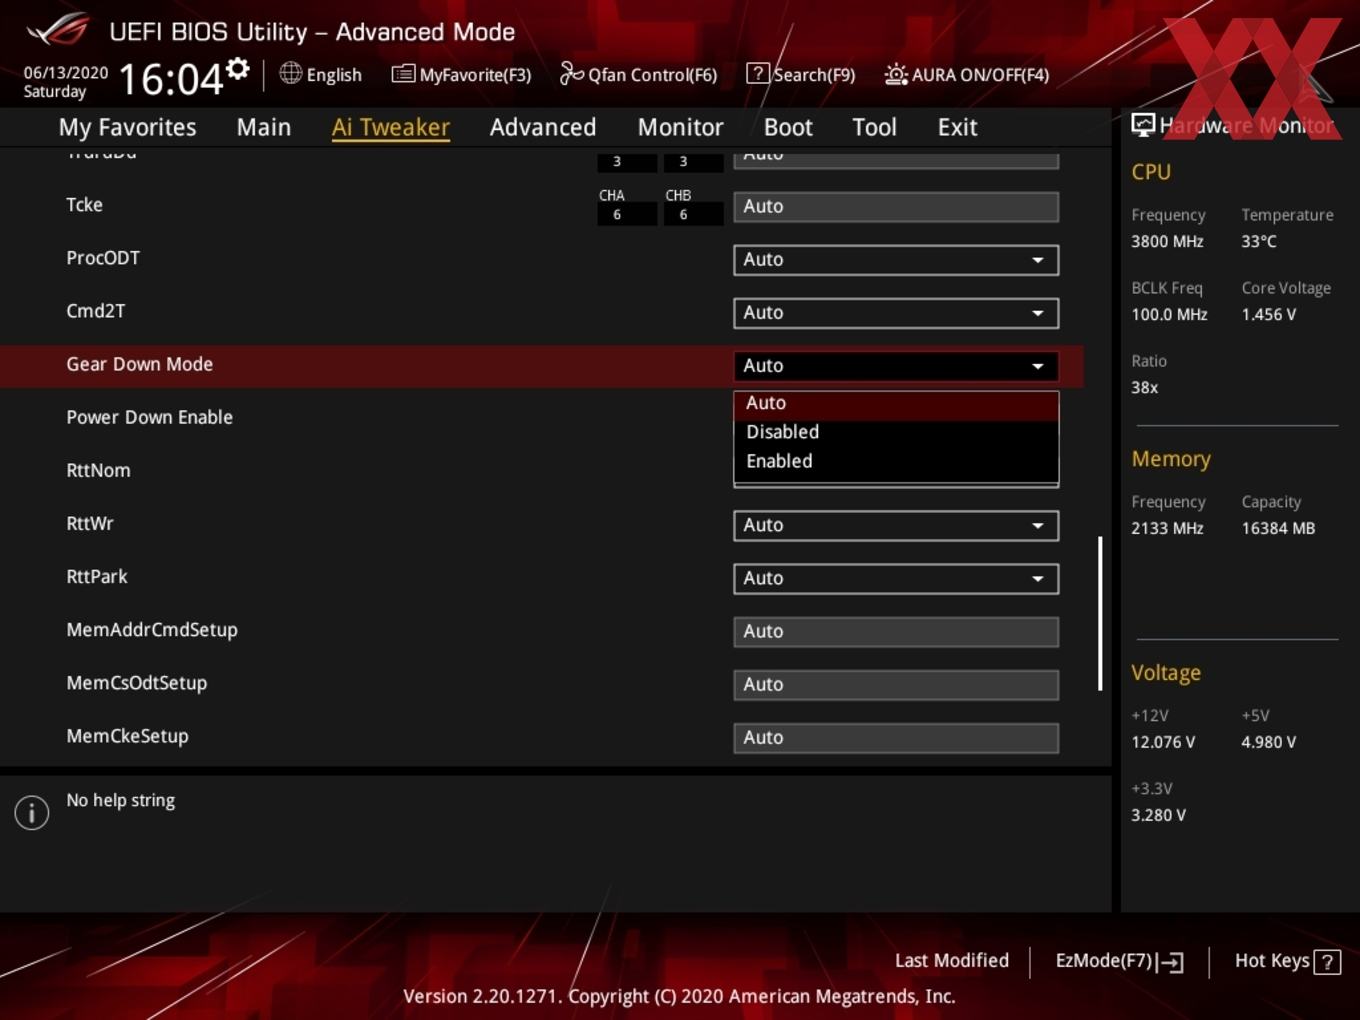Switch to My Favorites tab
The image size is (1360, 1020).
pos(127,127)
